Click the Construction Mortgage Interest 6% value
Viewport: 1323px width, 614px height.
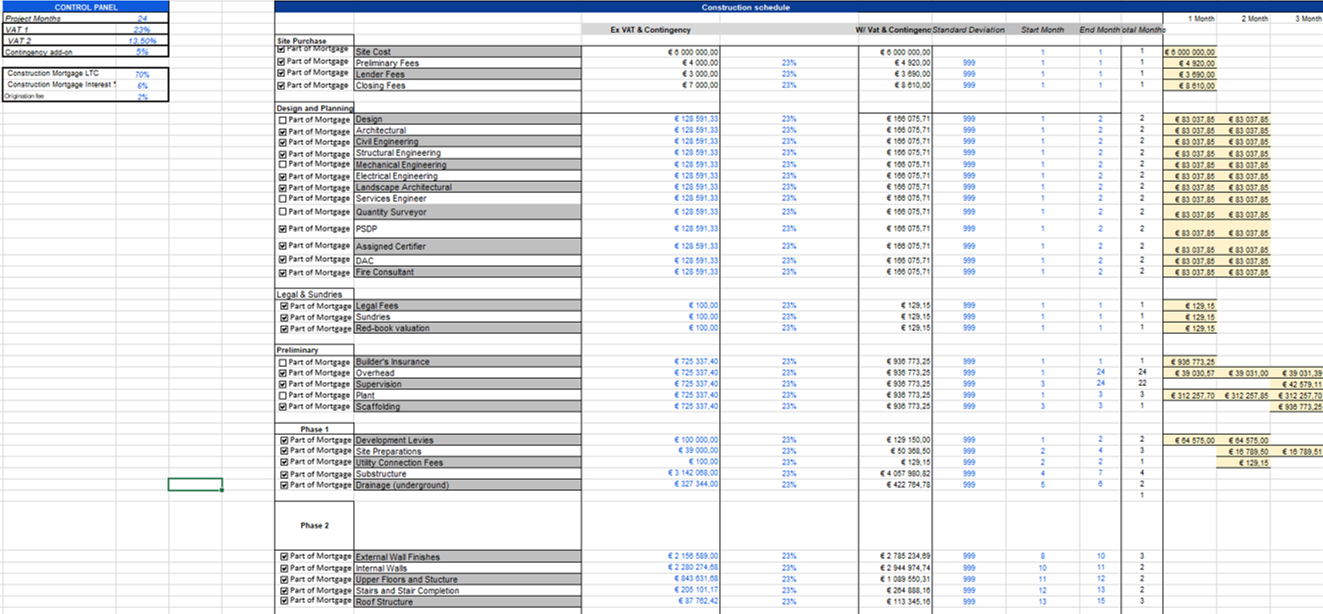(142, 86)
